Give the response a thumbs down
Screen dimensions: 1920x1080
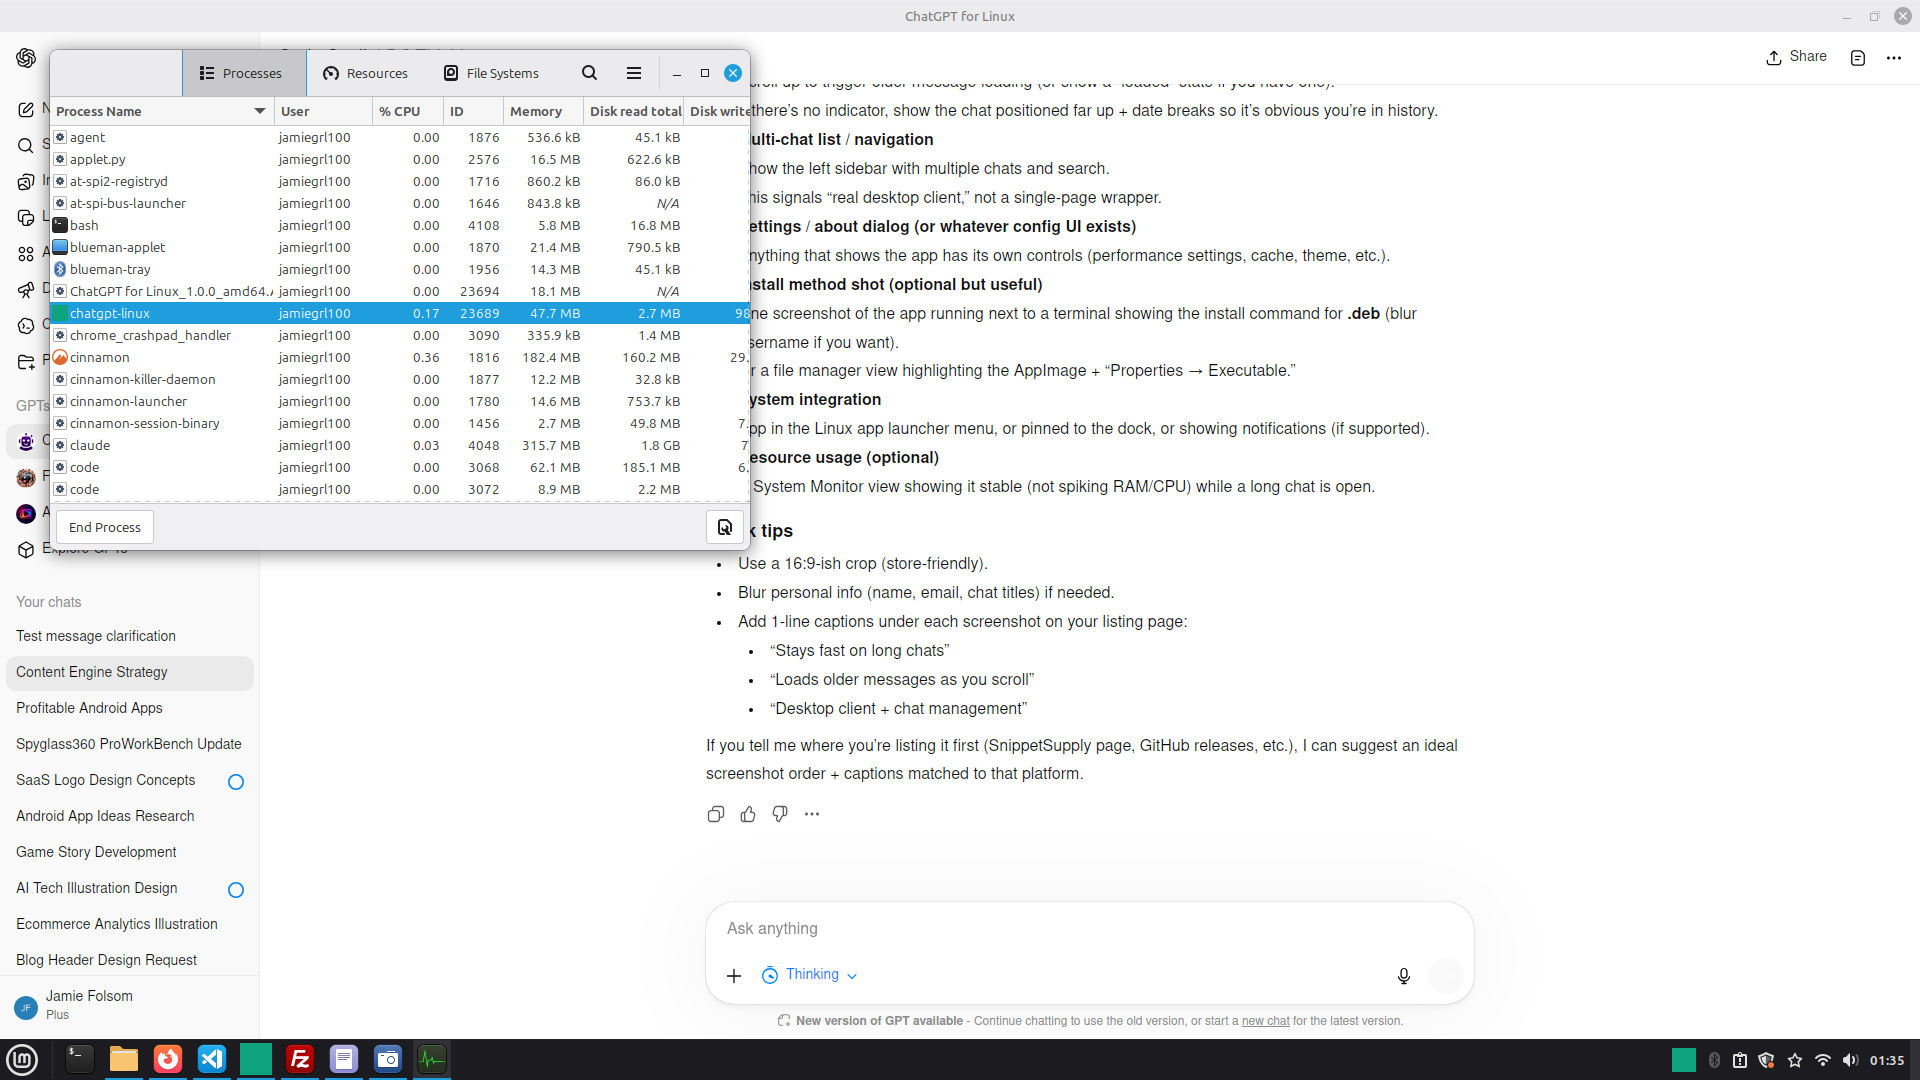pos(779,814)
